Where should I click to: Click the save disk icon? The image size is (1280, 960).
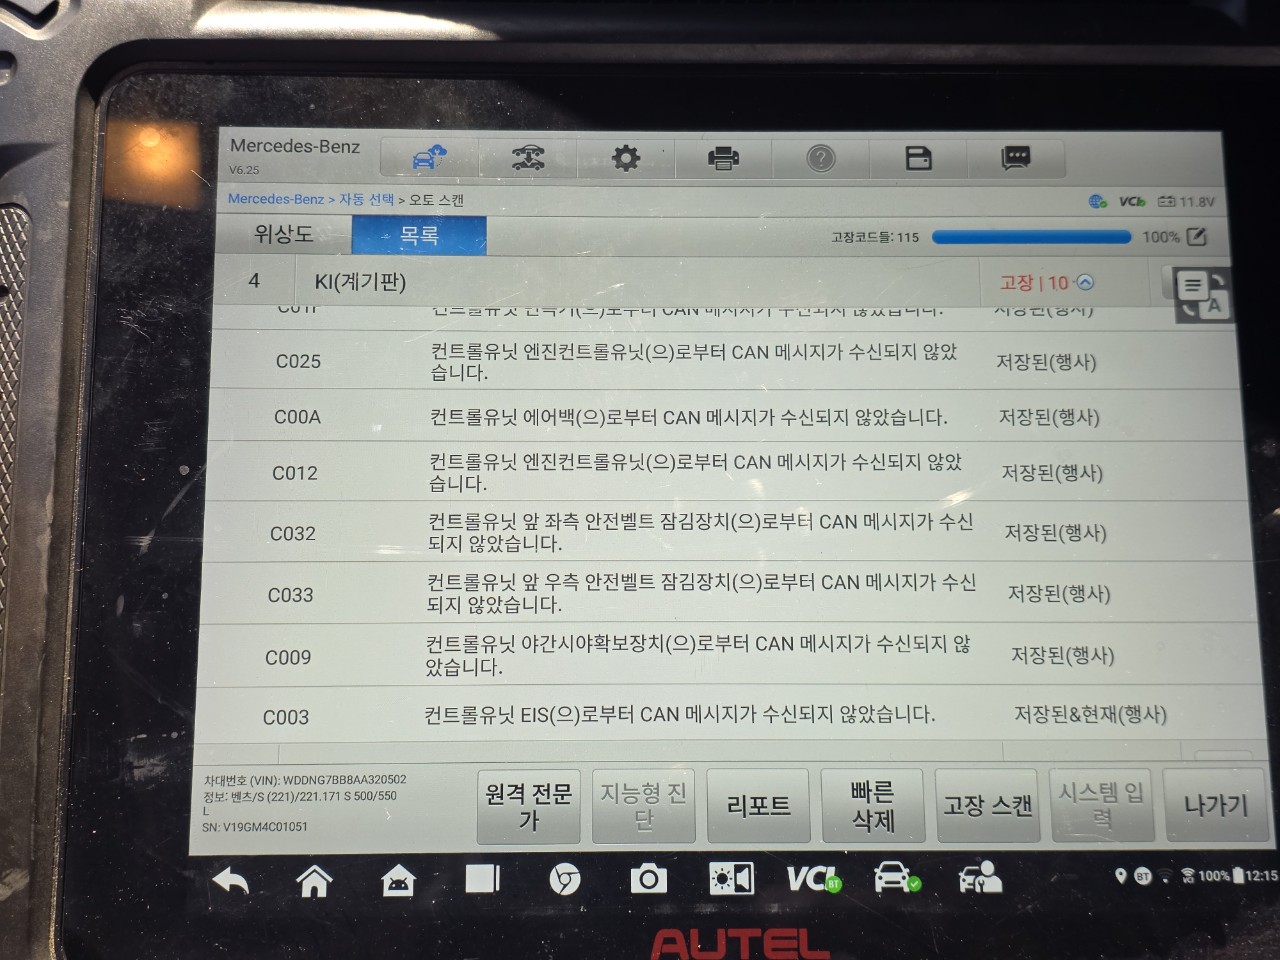918,158
